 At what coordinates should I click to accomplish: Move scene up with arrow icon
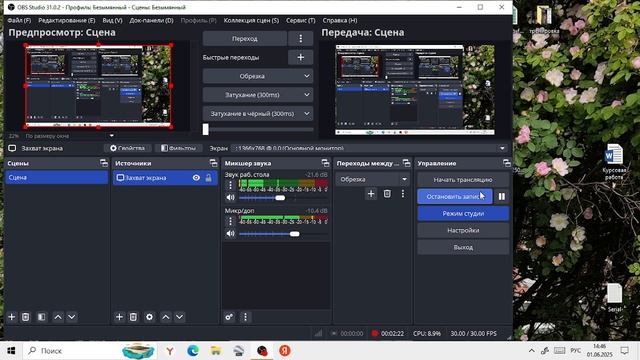(58, 317)
